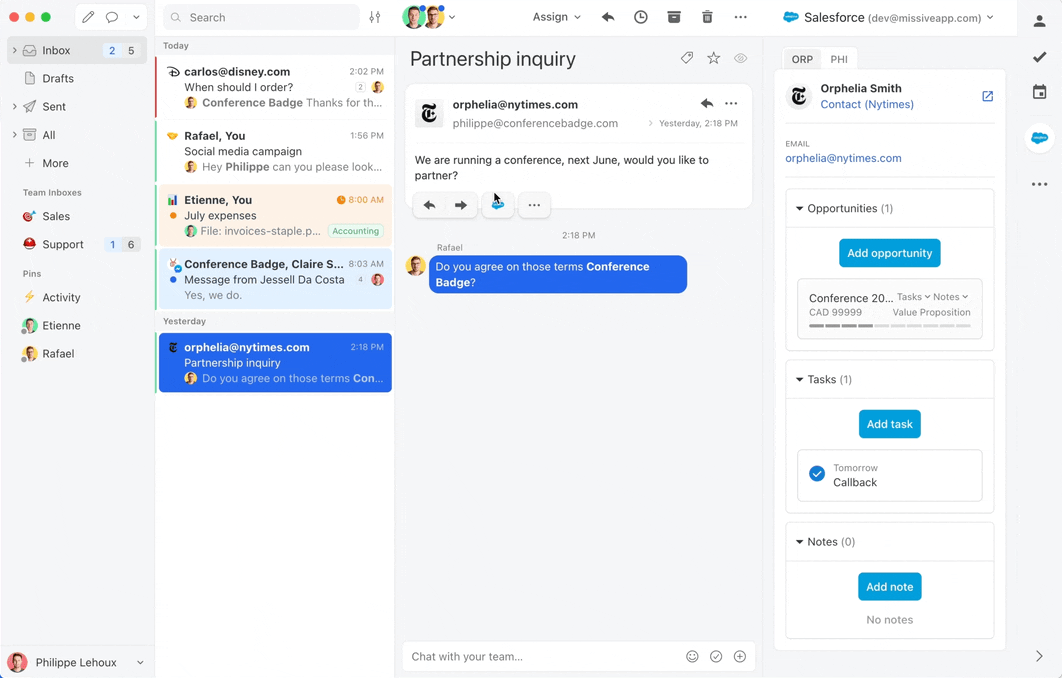Open the calendar icon in right sidebar
The width and height of the screenshot is (1062, 678).
1040,93
